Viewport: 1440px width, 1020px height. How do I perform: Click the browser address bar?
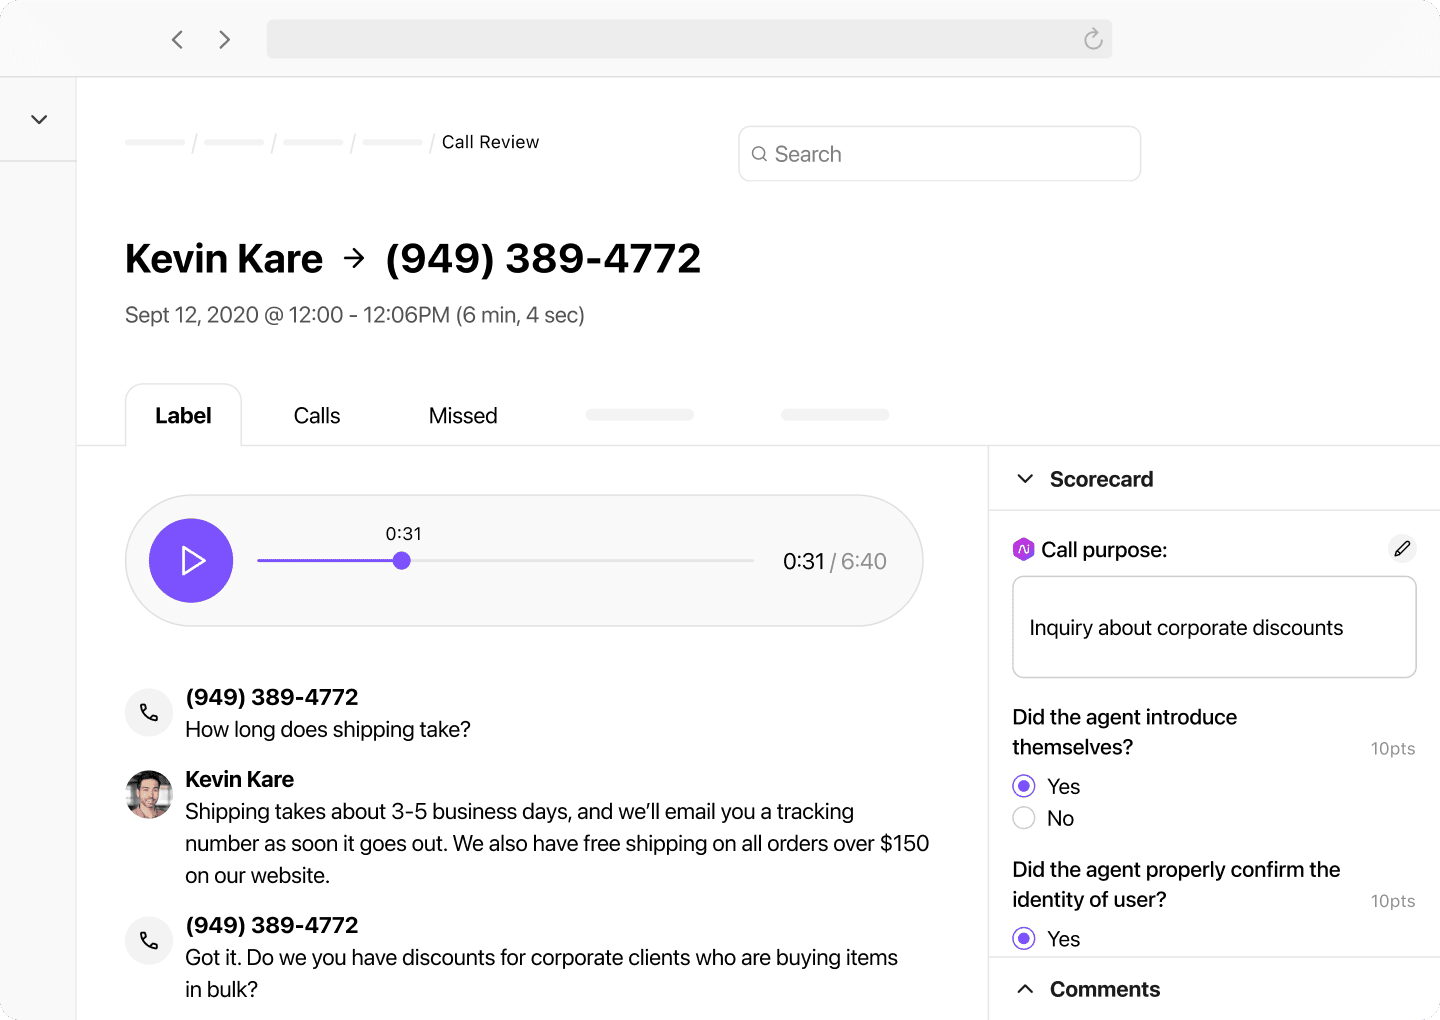689,39
